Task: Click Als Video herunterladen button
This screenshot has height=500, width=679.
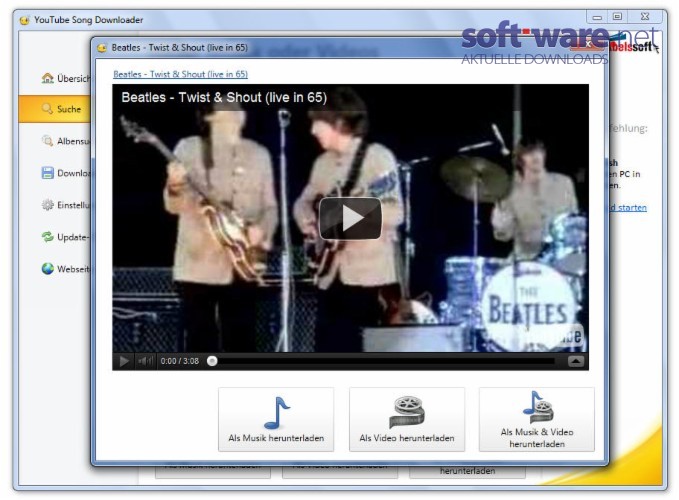Action: [407, 419]
